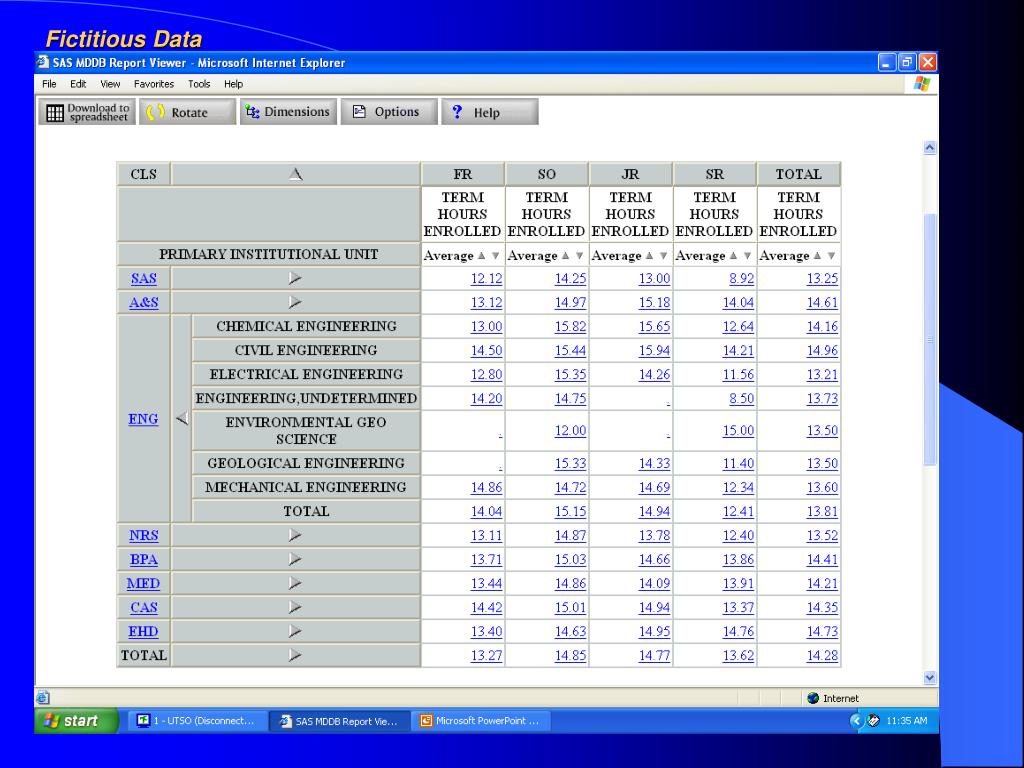This screenshot has width=1024, height=768.
Task: Sort TOTAL Average descending
Action: click(831, 256)
